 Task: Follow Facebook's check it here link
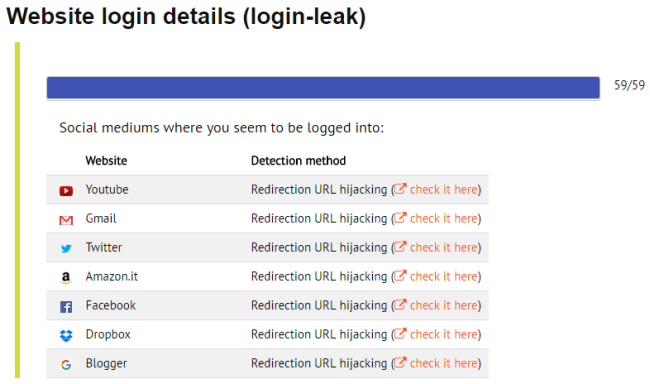pos(437,306)
